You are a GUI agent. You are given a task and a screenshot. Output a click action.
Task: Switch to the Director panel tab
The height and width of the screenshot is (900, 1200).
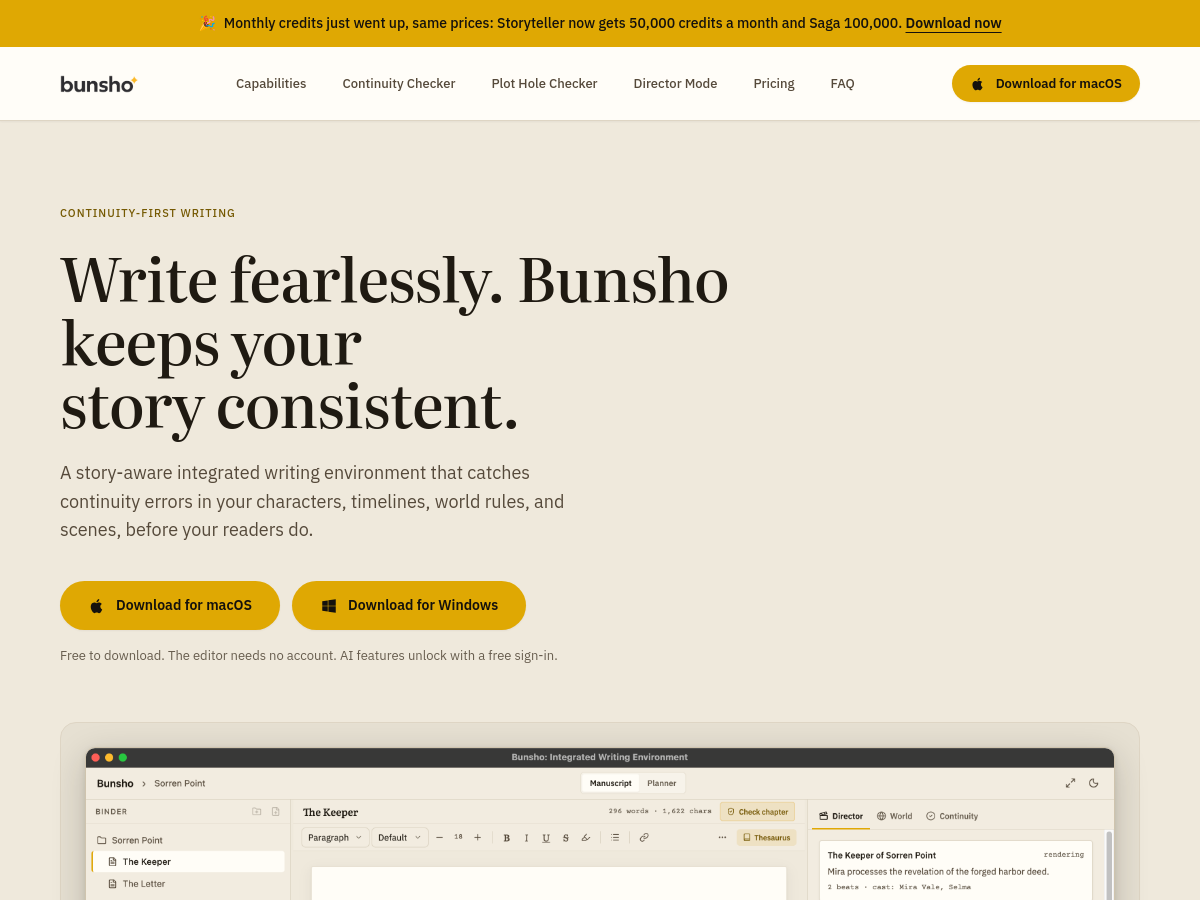coord(841,816)
